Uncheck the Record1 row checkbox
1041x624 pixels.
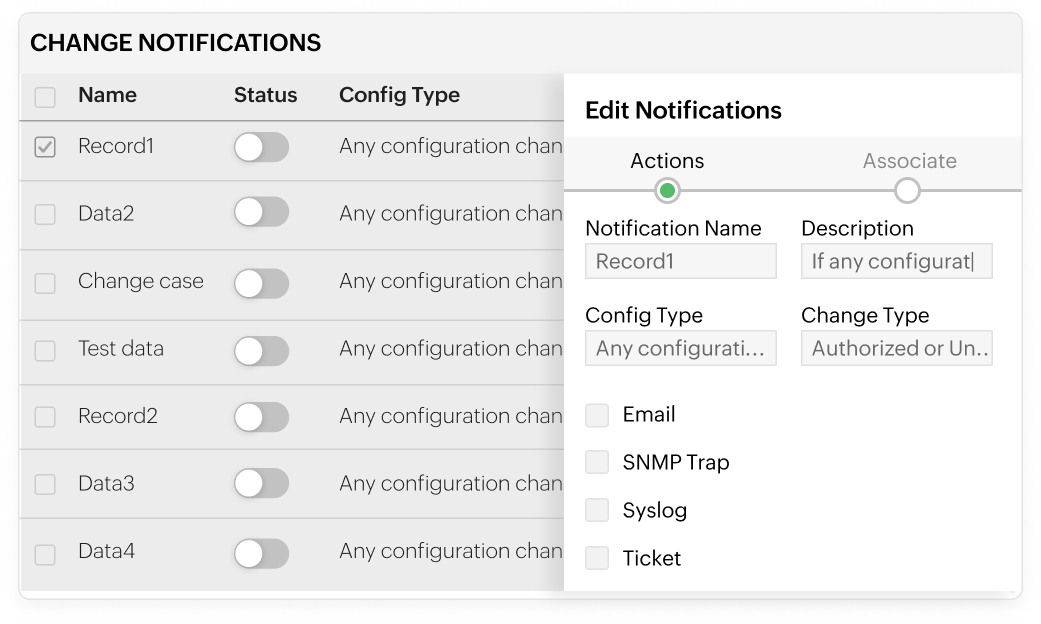click(45, 146)
